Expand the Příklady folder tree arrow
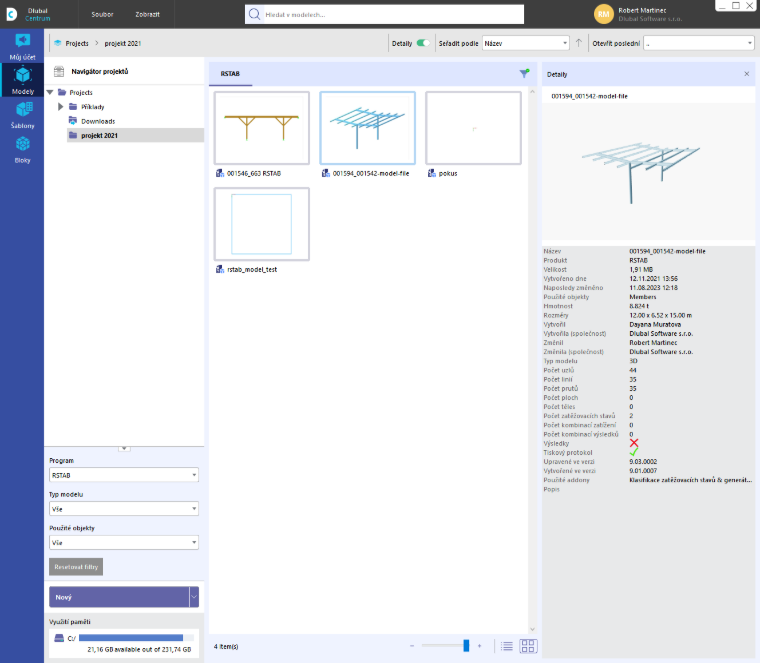Image resolution: width=760 pixels, height=663 pixels. [x=61, y=107]
